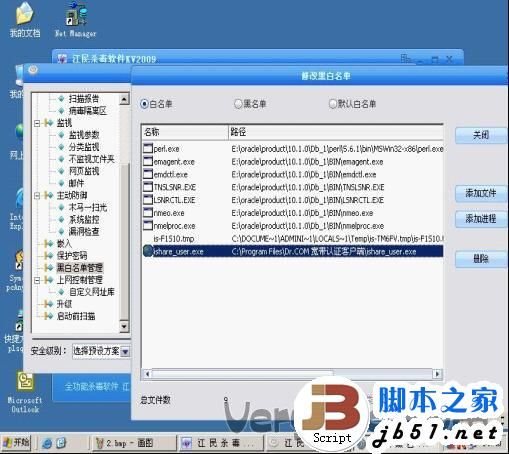Click the 删除 button
The height and width of the screenshot is (454, 509).
(x=481, y=259)
